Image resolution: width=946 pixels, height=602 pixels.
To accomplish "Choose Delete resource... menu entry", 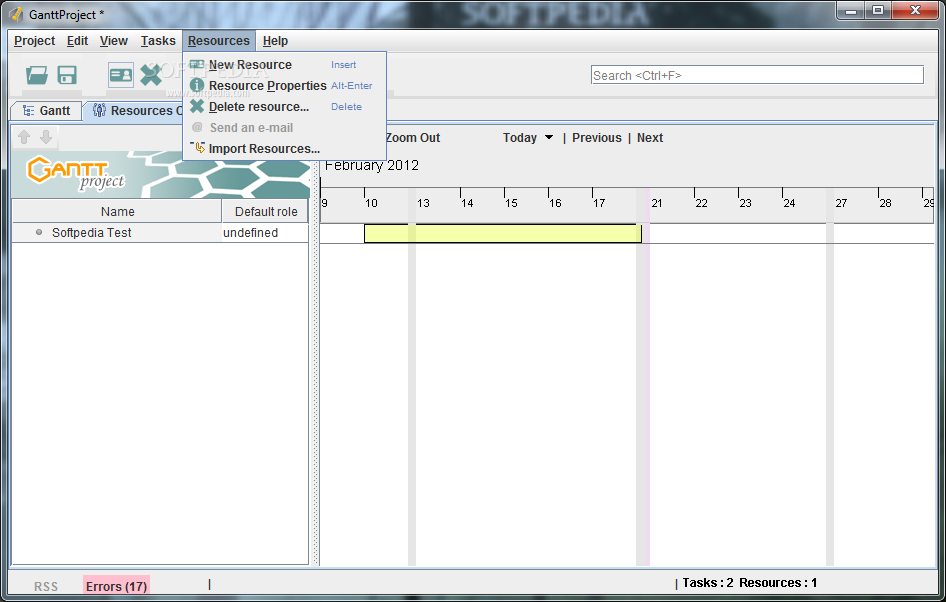I will tap(284, 107).
